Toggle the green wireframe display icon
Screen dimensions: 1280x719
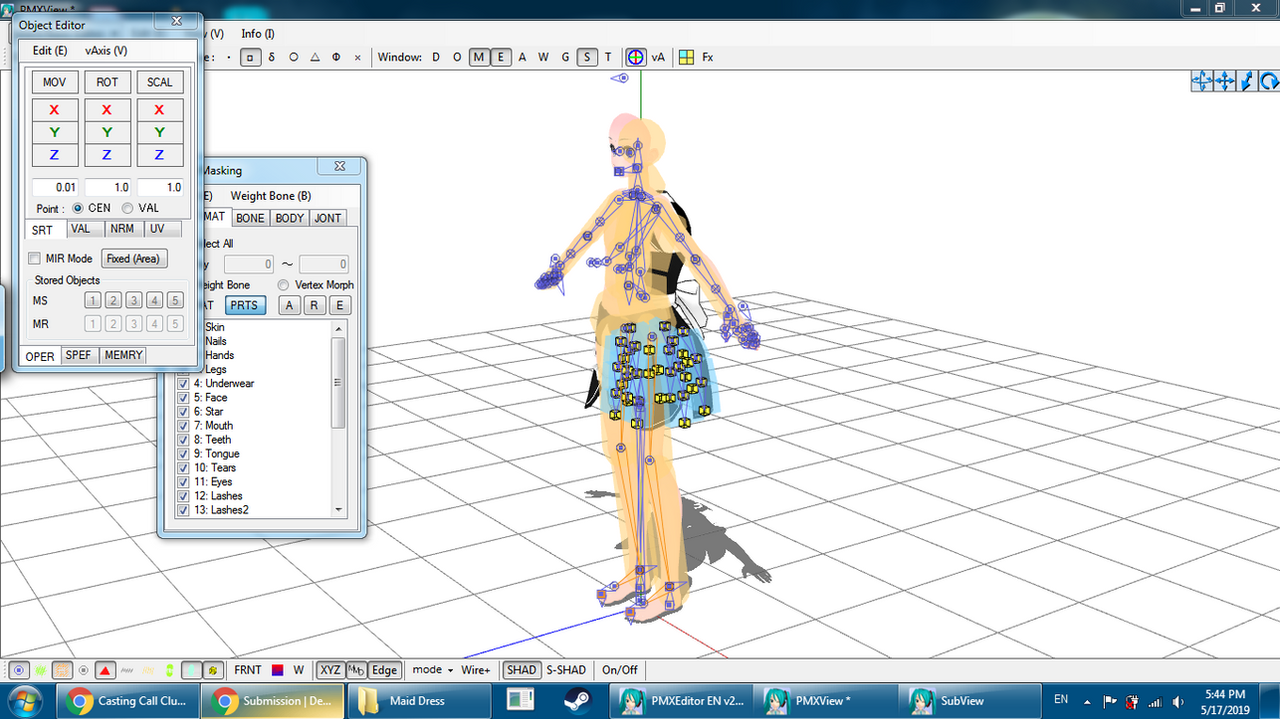[41, 670]
